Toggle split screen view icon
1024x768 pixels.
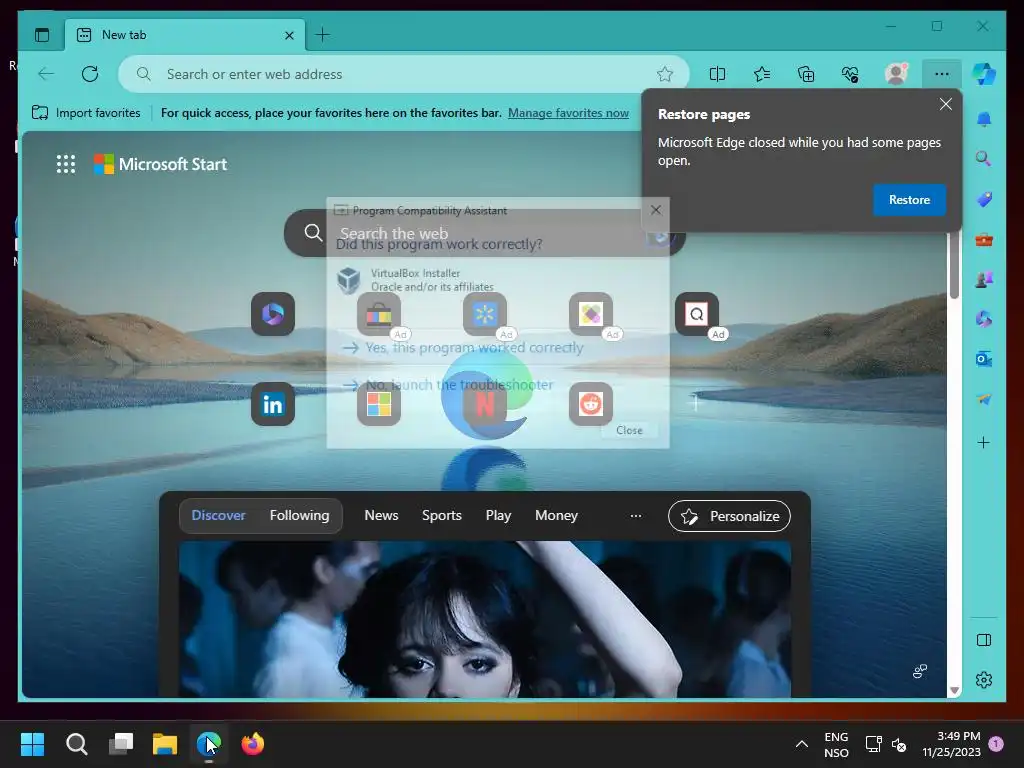[x=717, y=74]
